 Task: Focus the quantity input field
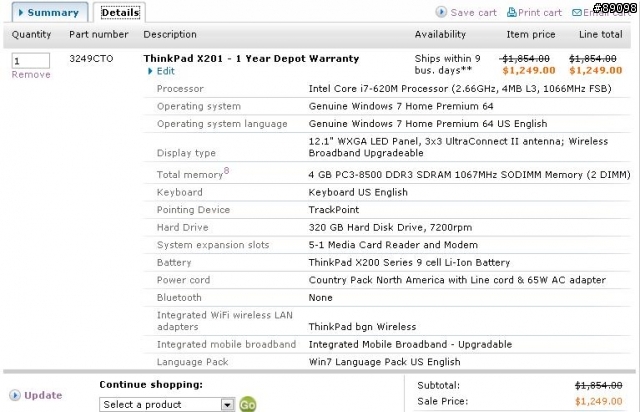coord(31,61)
